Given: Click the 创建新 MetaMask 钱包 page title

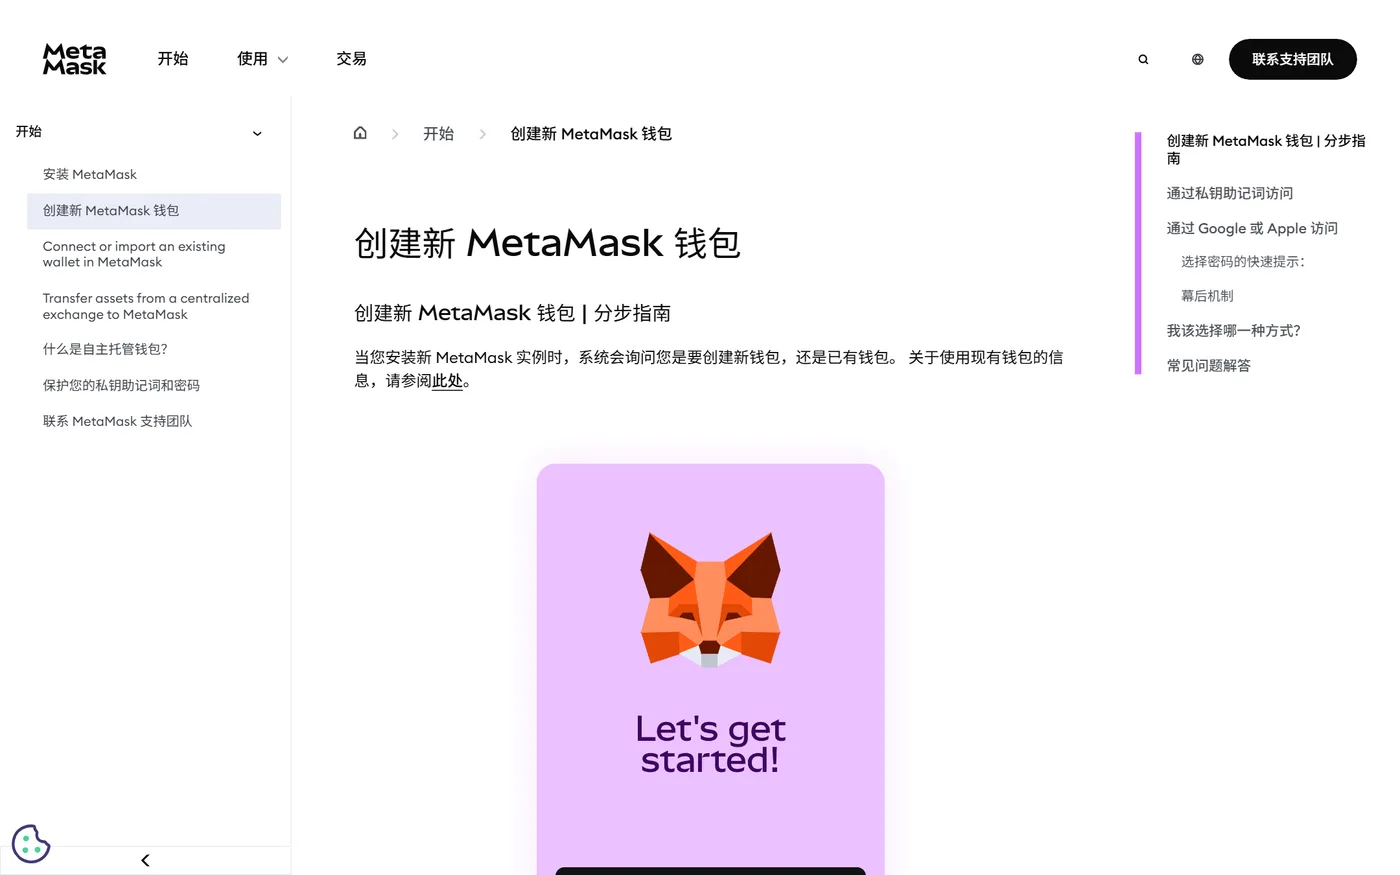Looking at the screenshot, I should (547, 243).
